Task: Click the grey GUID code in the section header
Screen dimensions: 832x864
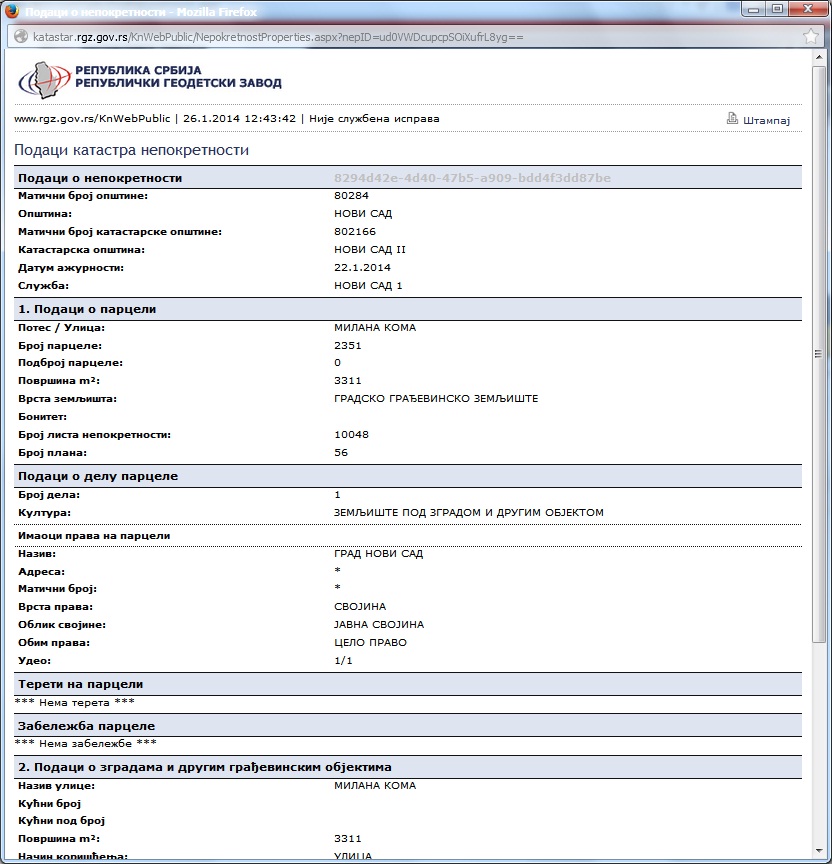Action: tap(472, 178)
